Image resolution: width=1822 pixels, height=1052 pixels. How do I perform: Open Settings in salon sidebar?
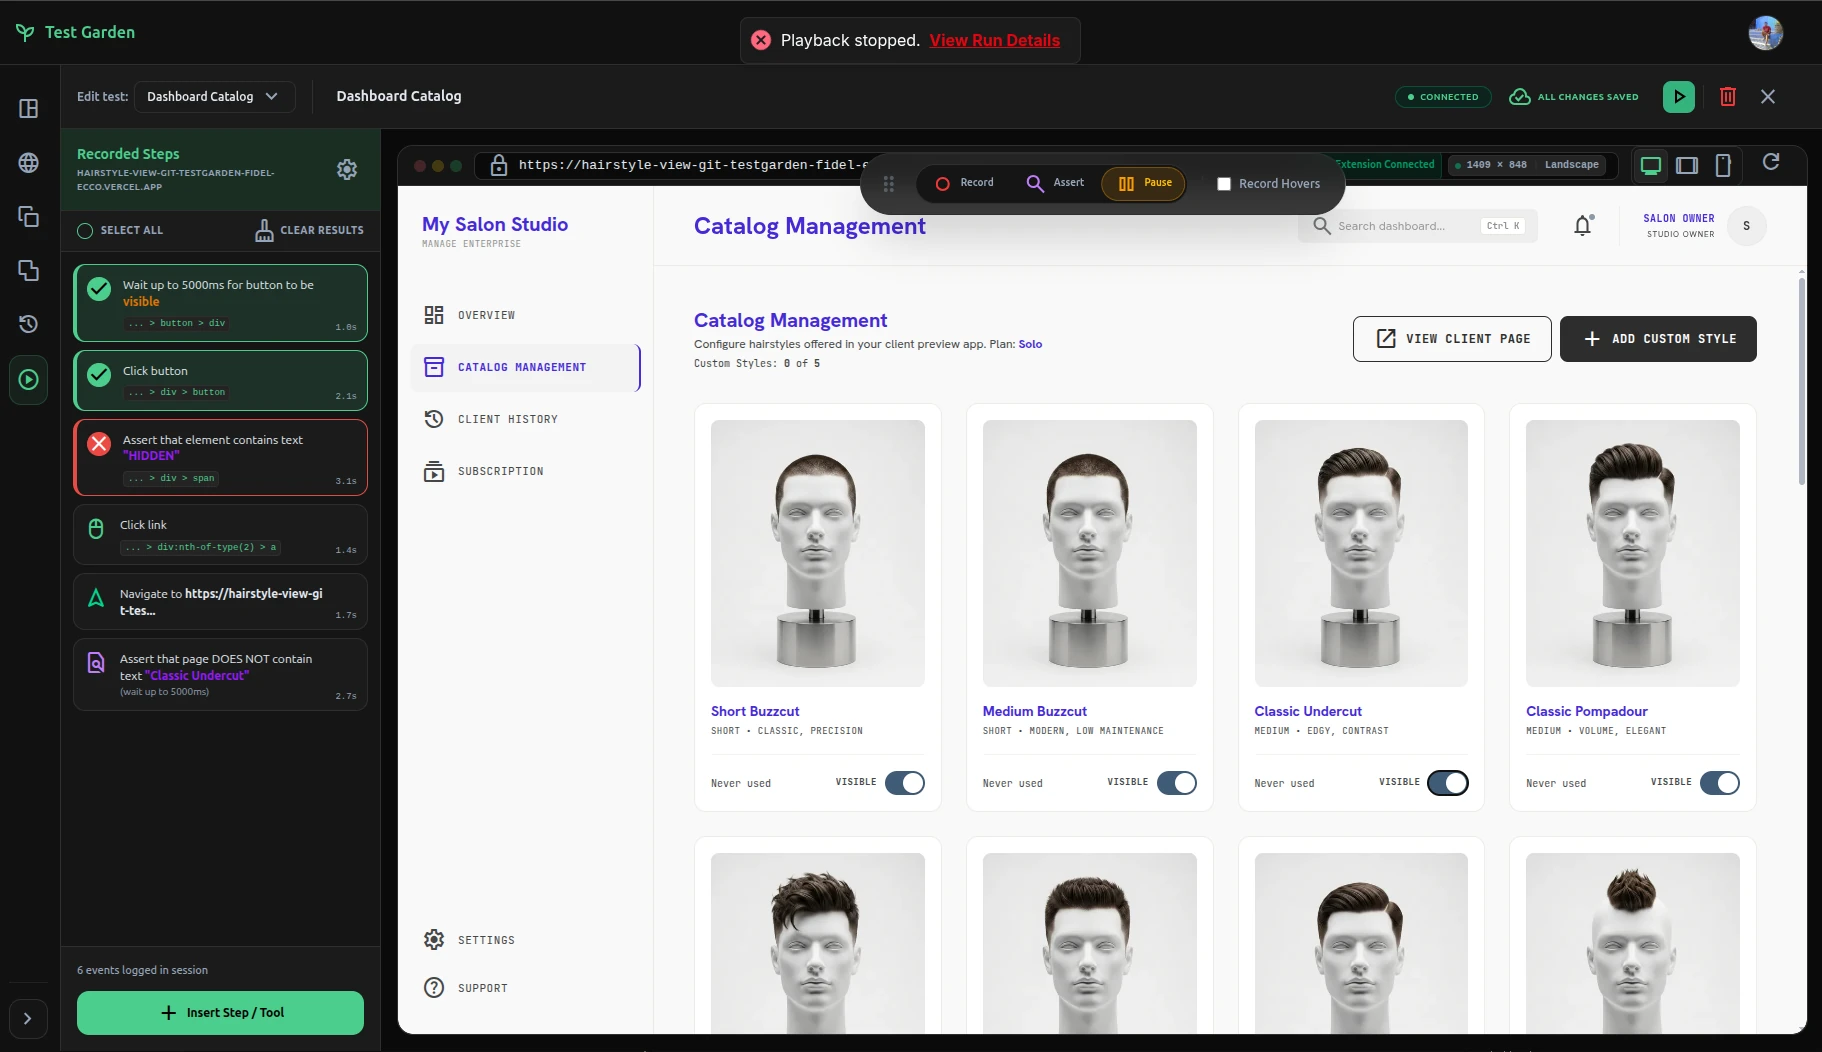pyautogui.click(x=525, y=940)
